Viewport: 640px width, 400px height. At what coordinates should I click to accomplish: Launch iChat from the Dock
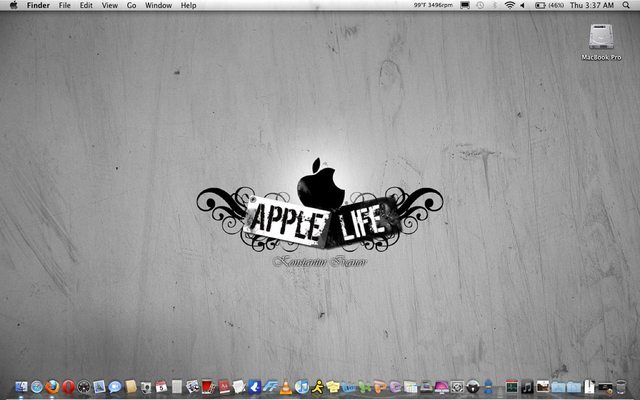(115, 387)
